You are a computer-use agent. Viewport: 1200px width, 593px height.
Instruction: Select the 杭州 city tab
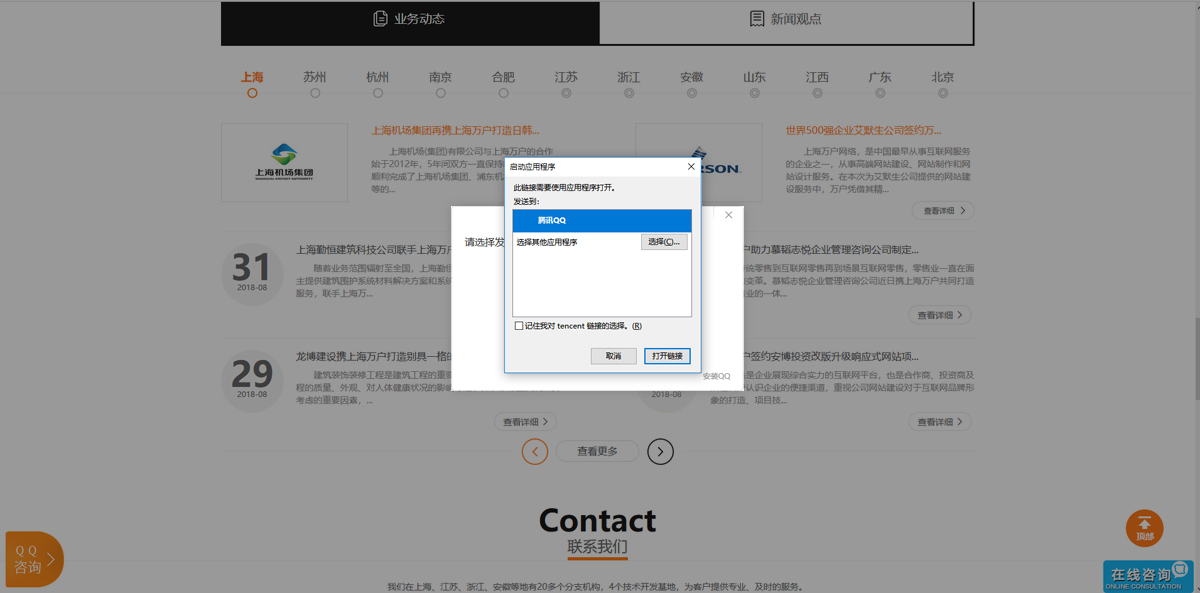point(378,77)
